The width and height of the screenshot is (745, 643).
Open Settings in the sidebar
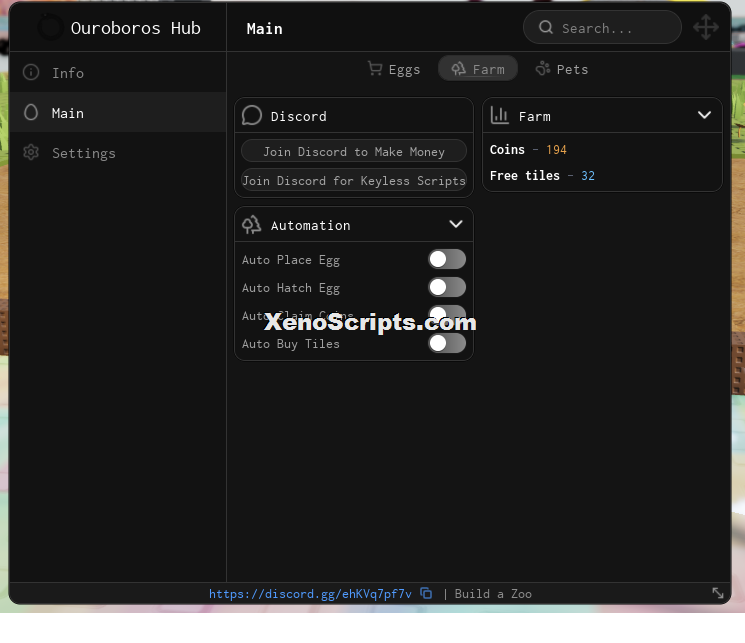coord(117,153)
